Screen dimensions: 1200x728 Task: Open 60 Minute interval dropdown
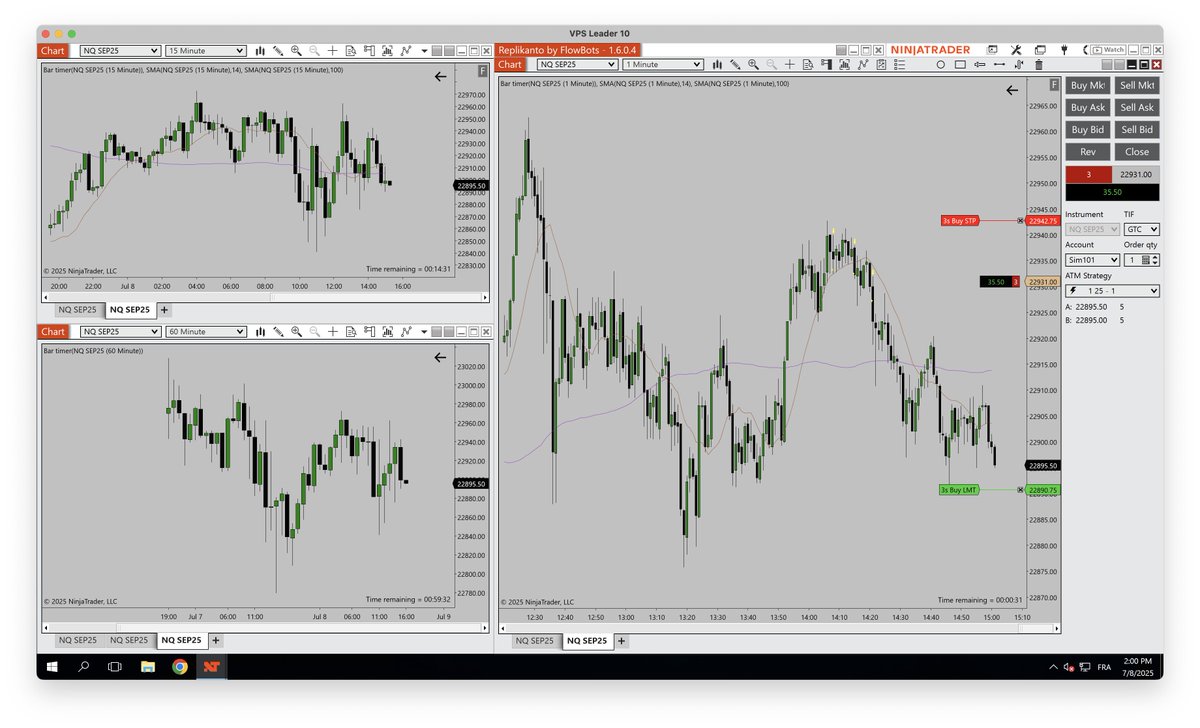tap(206, 331)
